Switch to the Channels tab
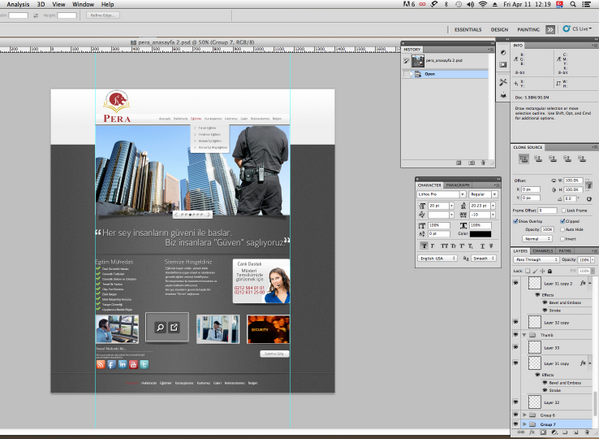Screen dimensions: 599x439 [542, 251]
